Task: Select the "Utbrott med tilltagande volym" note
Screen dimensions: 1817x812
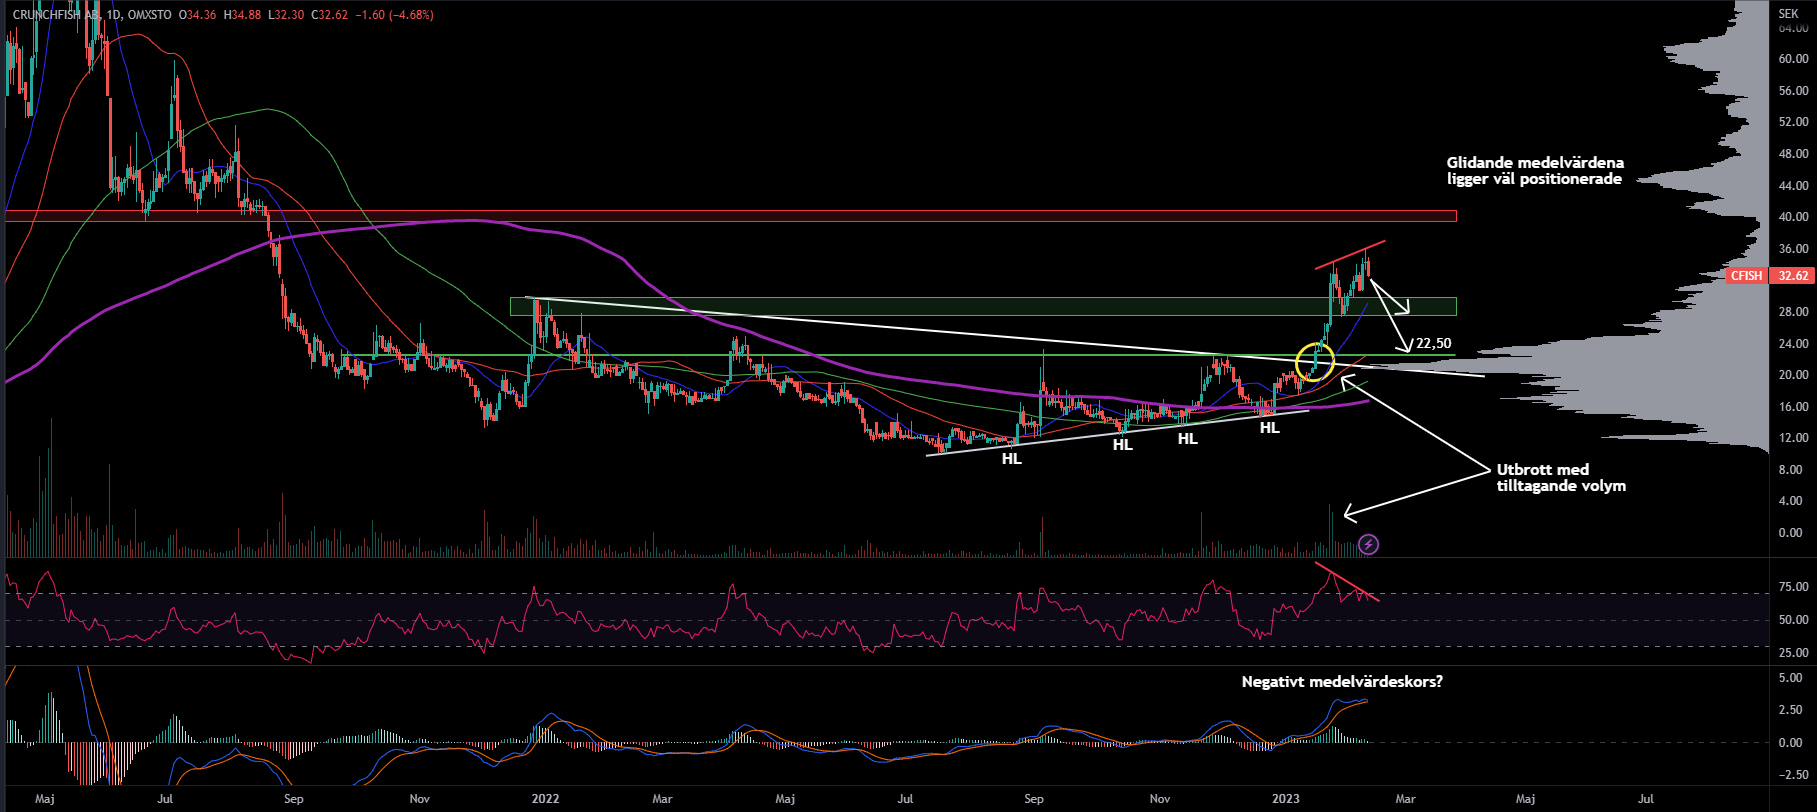Action: 1560,478
